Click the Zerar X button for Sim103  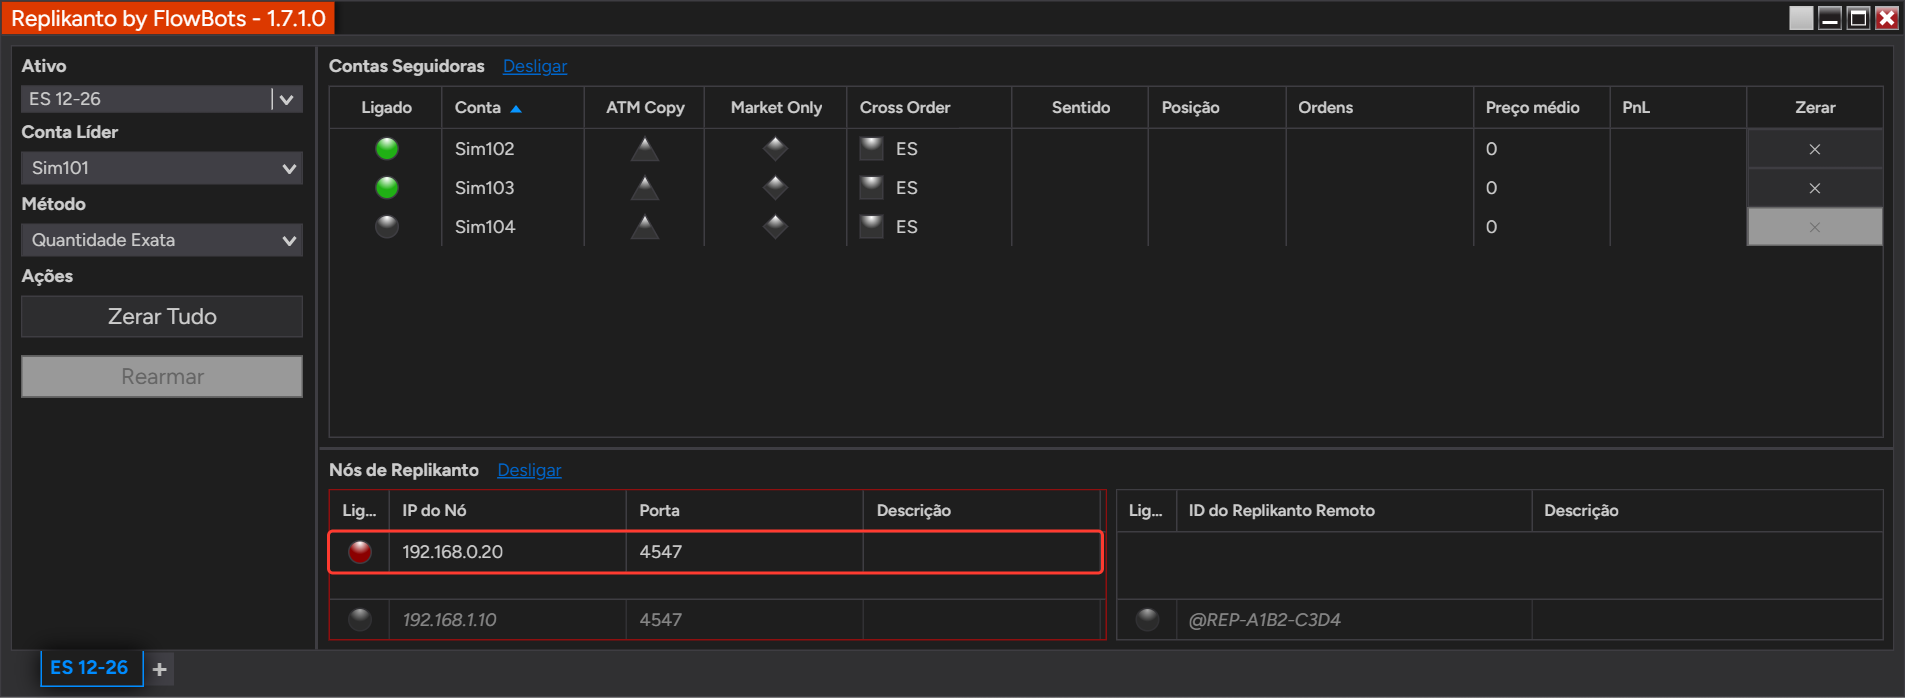click(x=1814, y=188)
